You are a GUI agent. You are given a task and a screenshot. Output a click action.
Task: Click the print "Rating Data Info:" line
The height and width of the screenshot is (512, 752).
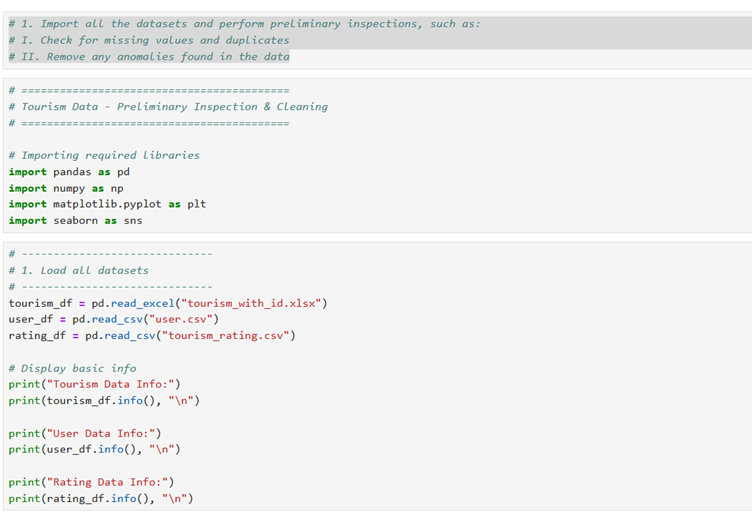[x=91, y=482]
